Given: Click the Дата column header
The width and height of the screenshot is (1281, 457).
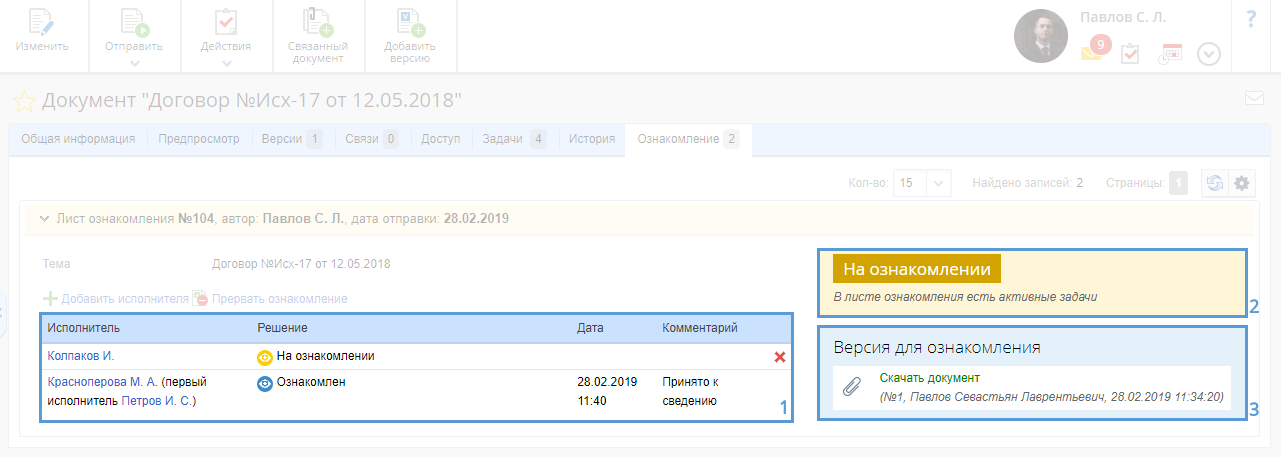Looking at the screenshot, I should pyautogui.click(x=591, y=328).
